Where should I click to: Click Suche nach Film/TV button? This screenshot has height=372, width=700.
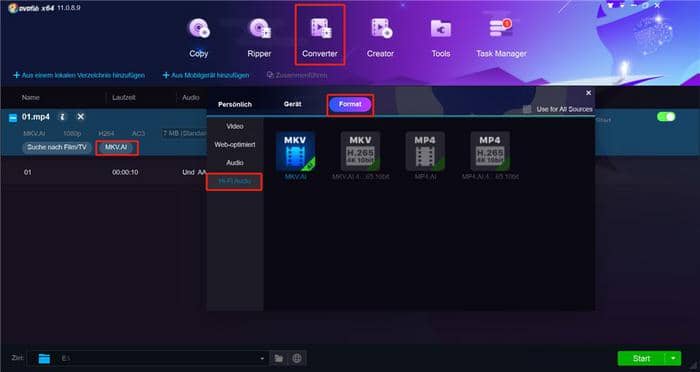pyautogui.click(x=57, y=147)
